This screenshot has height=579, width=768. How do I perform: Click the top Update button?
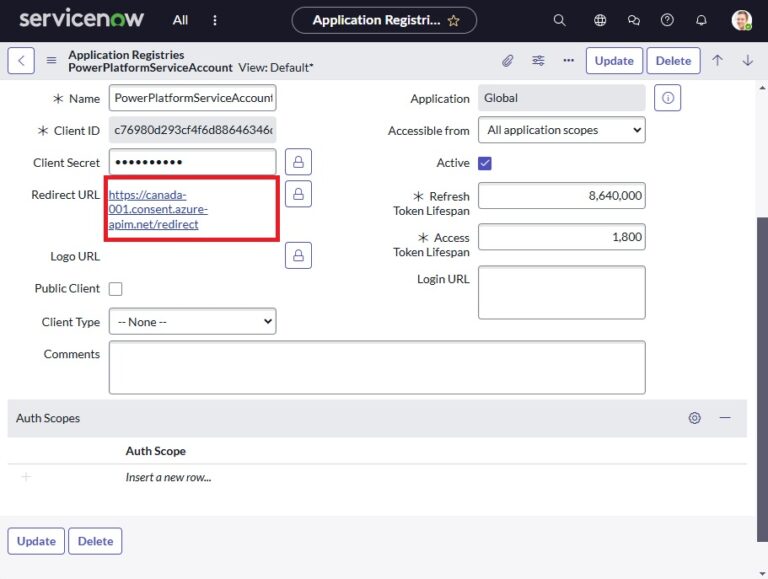pos(614,61)
